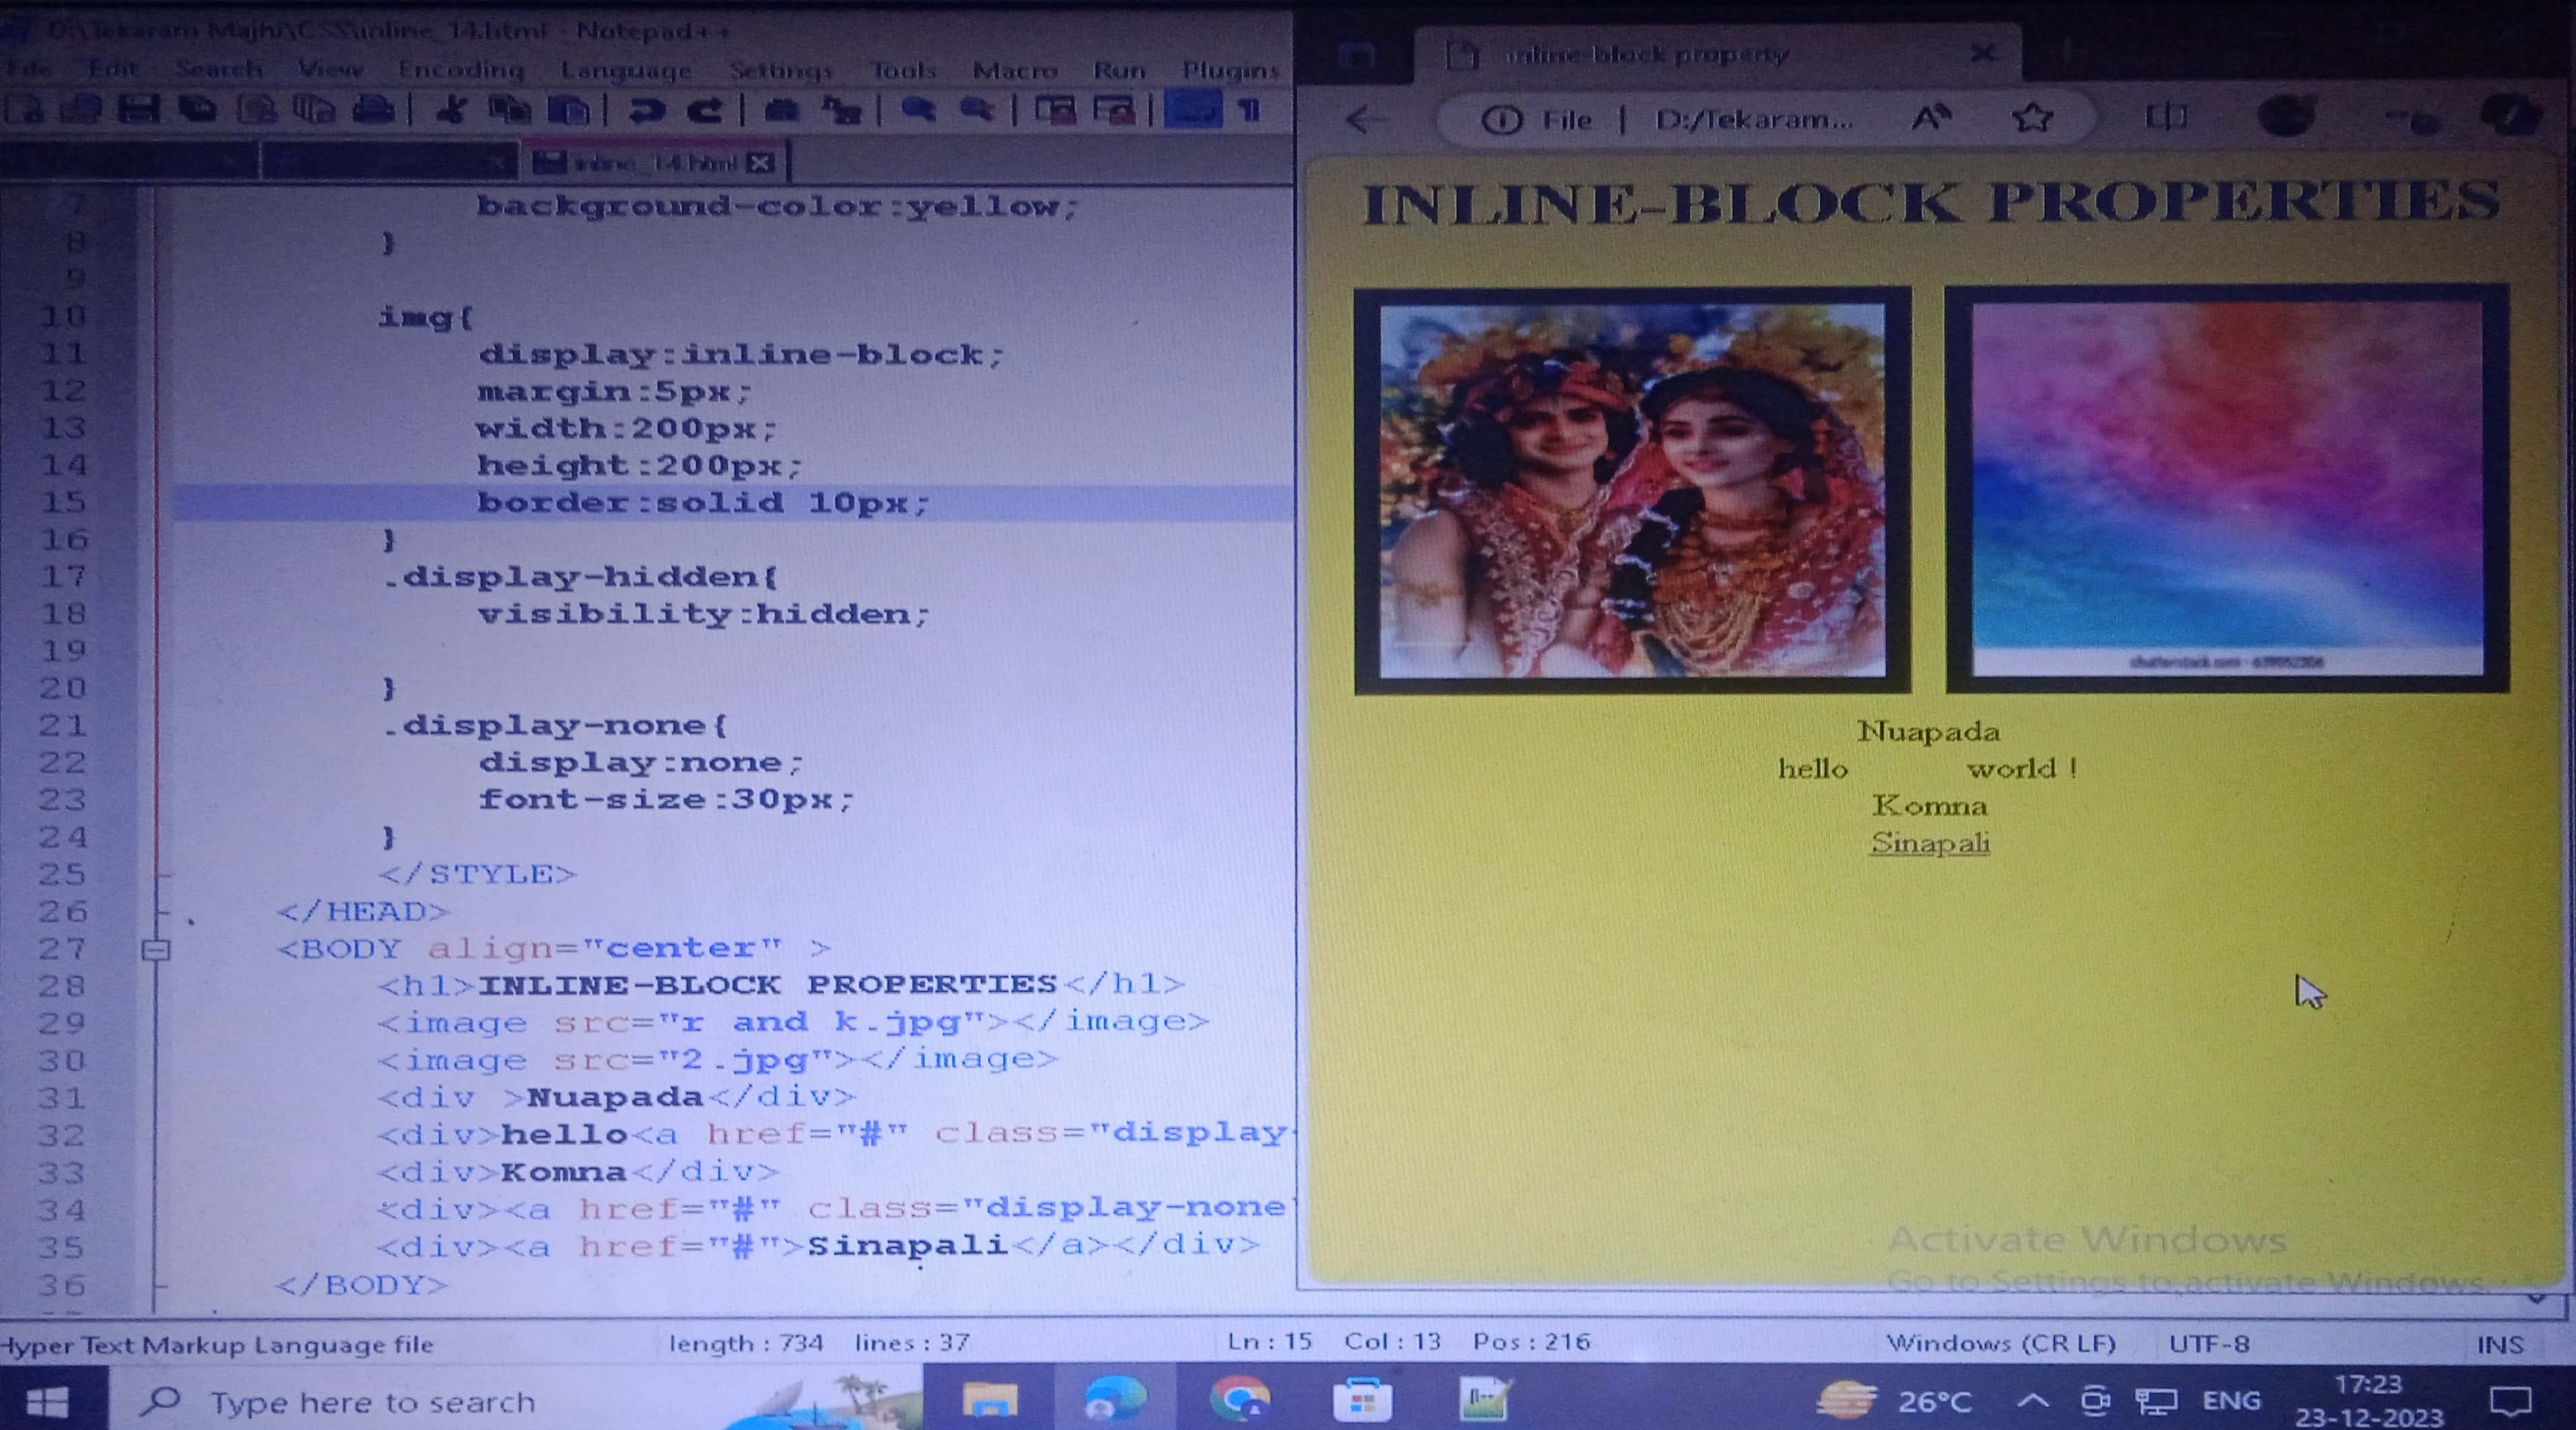2576x1430 pixels.
Task: Click the Sinapali link in browser
Action: point(1929,843)
